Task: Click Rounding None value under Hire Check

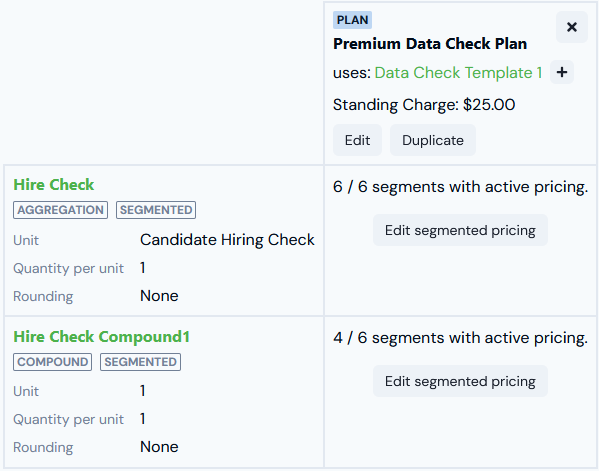Action: [159, 296]
